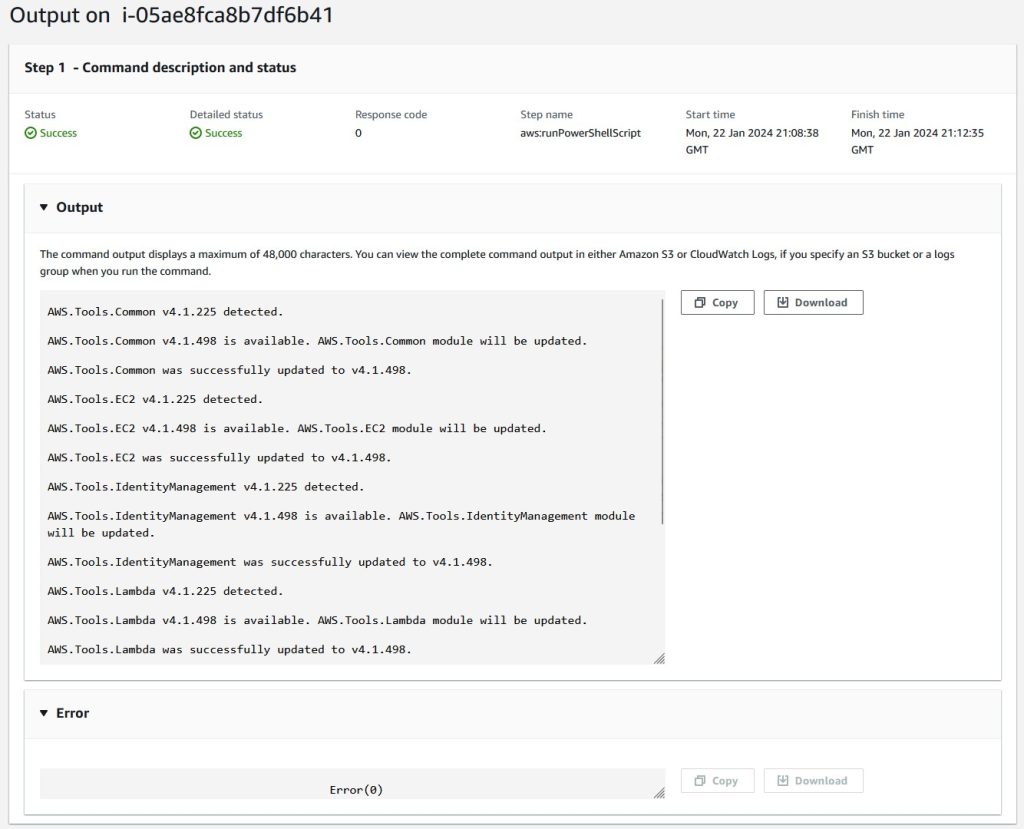This screenshot has width=1024, height=829.
Task: Click the output text area scrollbar
Action: click(662, 412)
